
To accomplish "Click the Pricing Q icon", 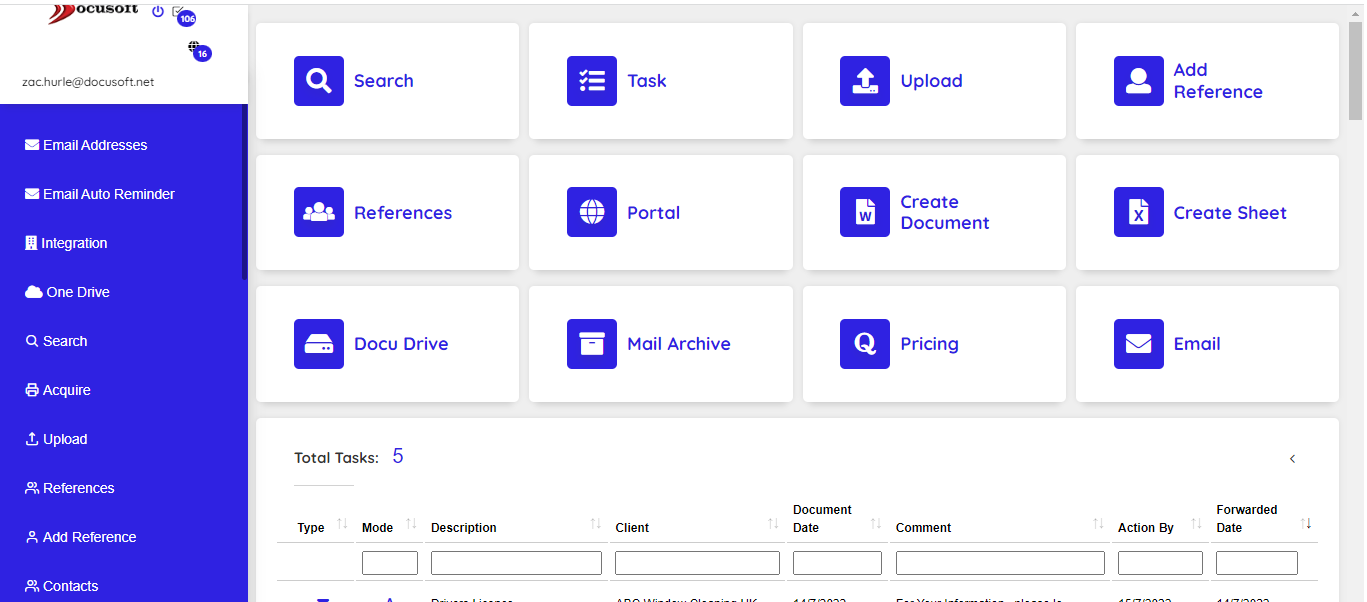I will [864, 344].
